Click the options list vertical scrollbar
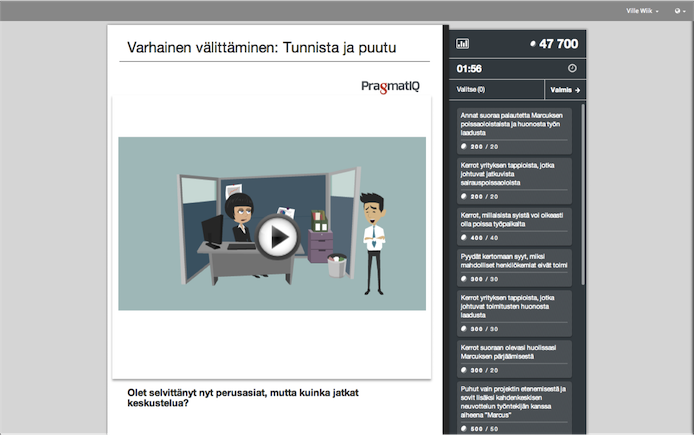The width and height of the screenshot is (694, 435). (x=581, y=200)
